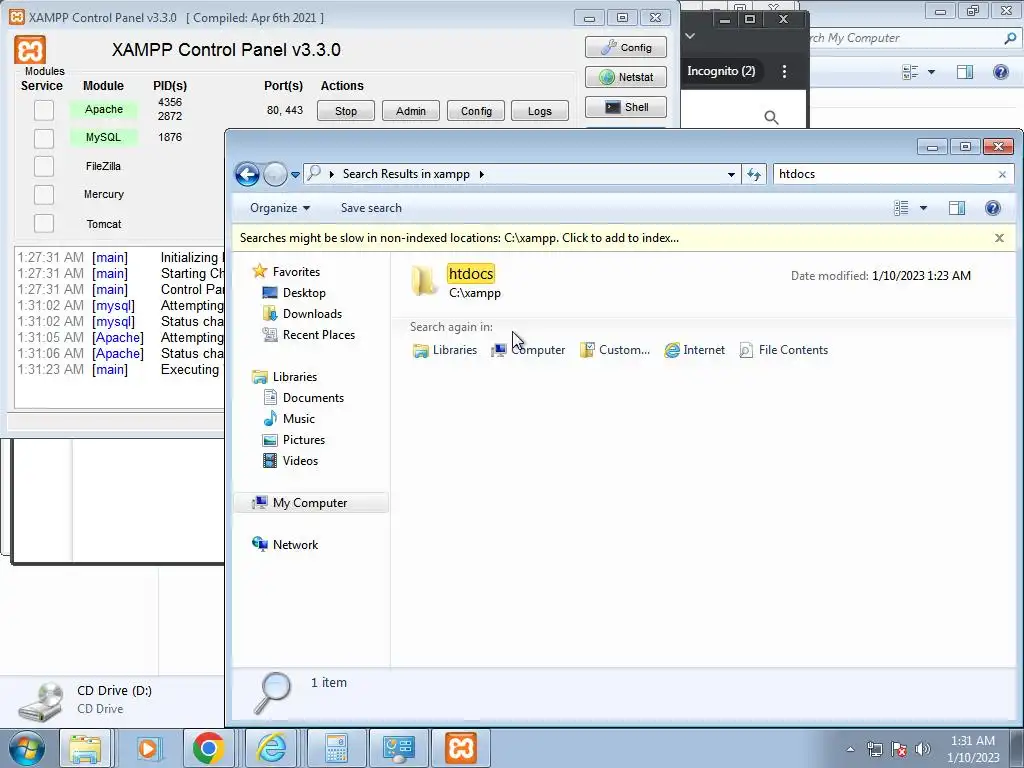Search again in File Contents
This screenshot has height=768, width=1024.
coord(784,350)
